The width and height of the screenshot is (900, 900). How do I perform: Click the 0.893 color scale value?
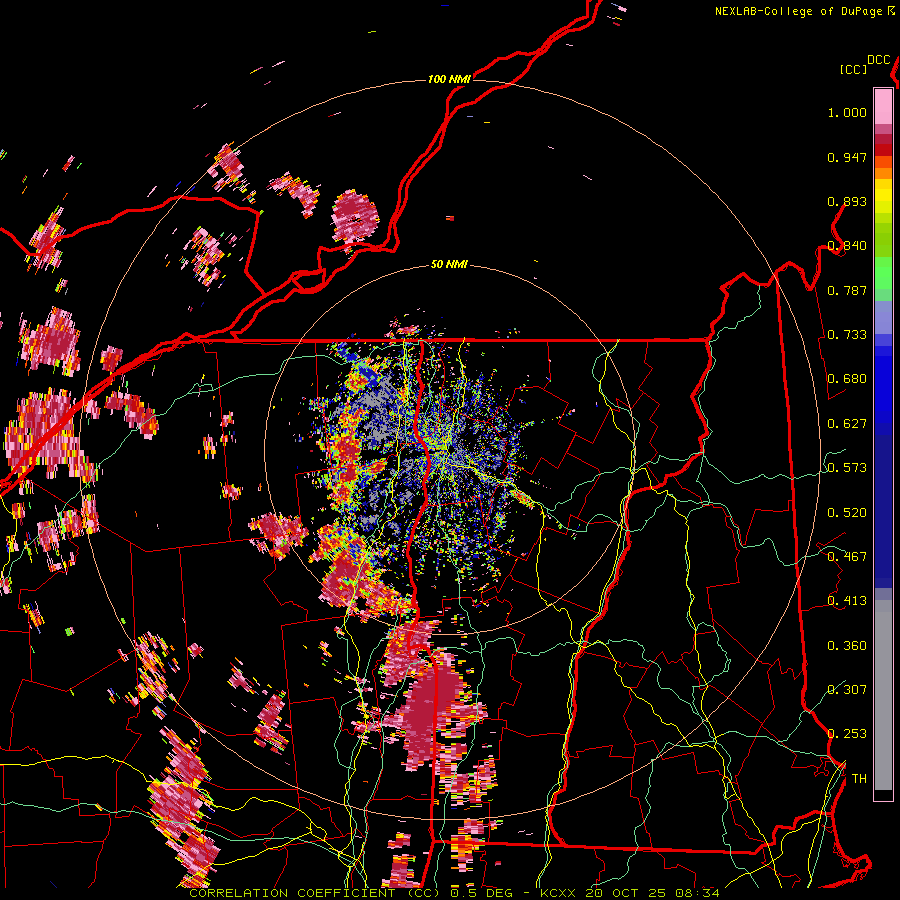pos(847,201)
